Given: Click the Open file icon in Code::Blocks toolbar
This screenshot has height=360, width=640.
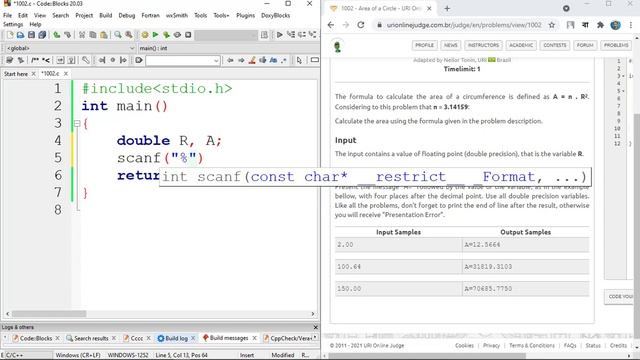Looking at the screenshot, I should tap(20, 35).
